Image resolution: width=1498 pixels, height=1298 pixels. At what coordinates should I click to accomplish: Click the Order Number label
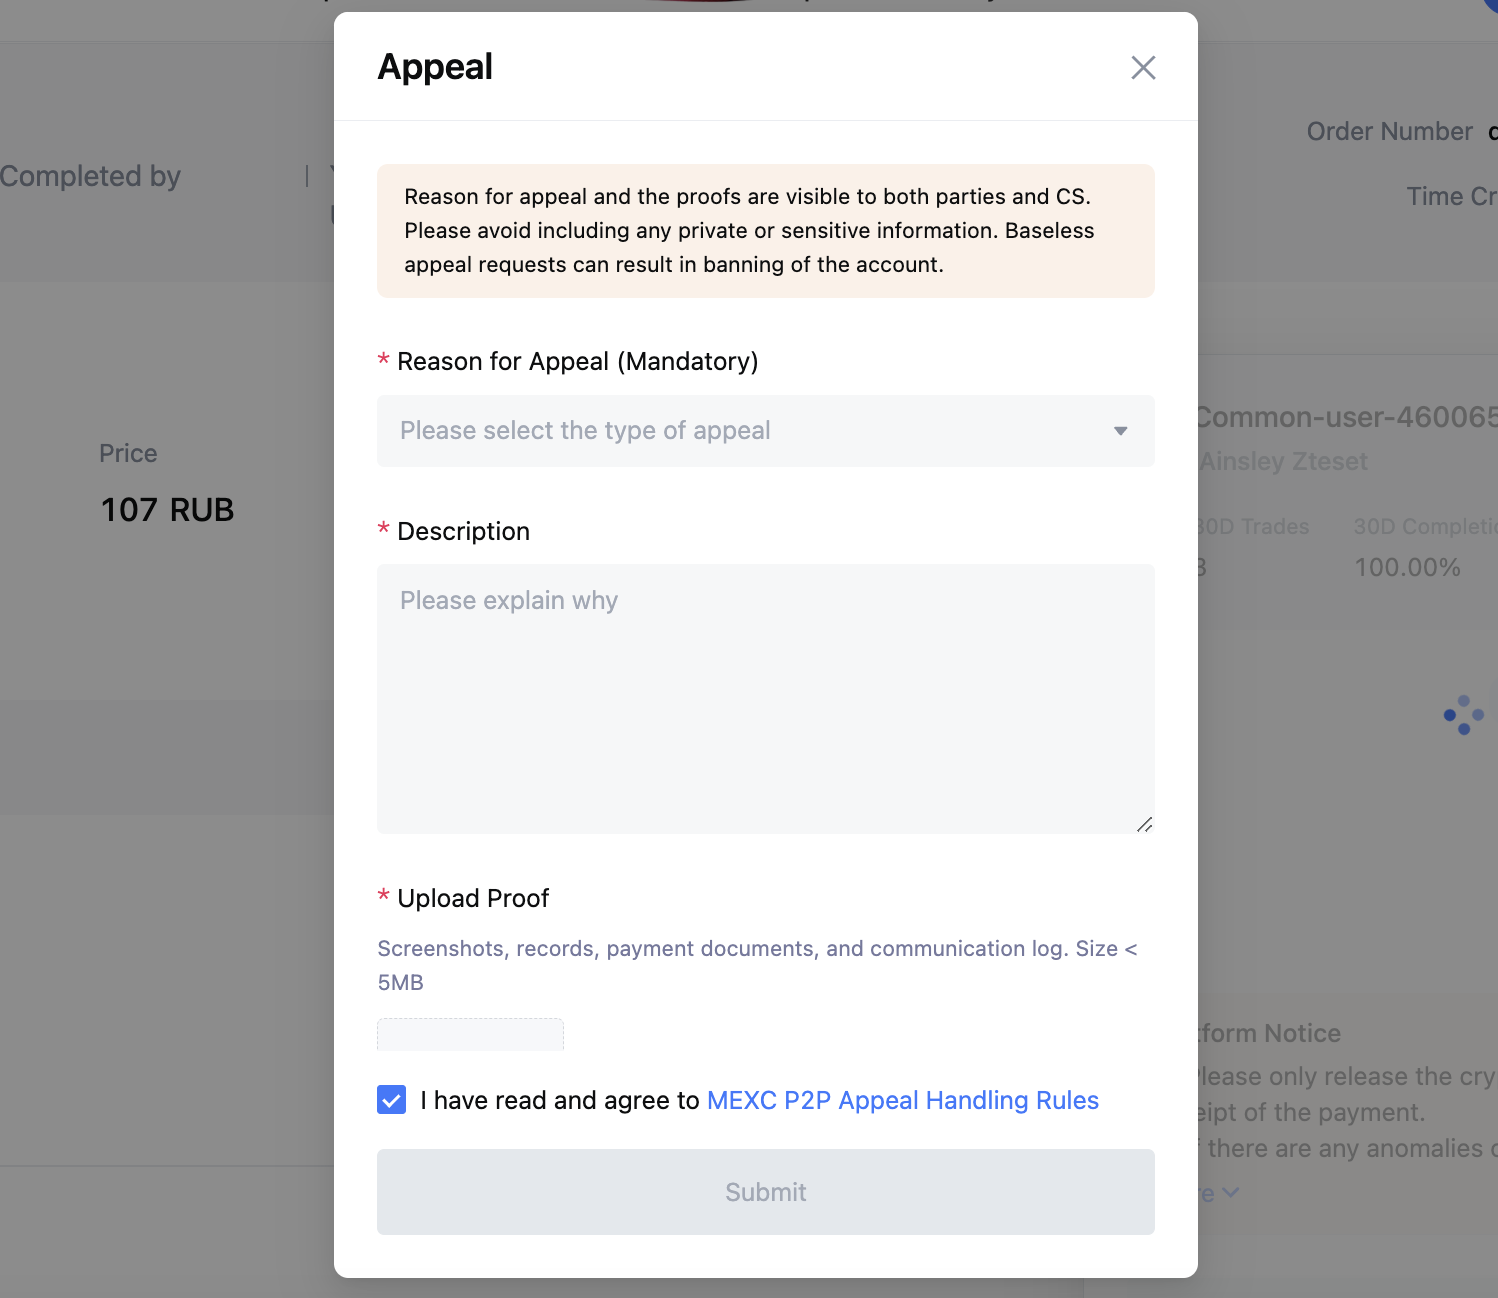1389,131
